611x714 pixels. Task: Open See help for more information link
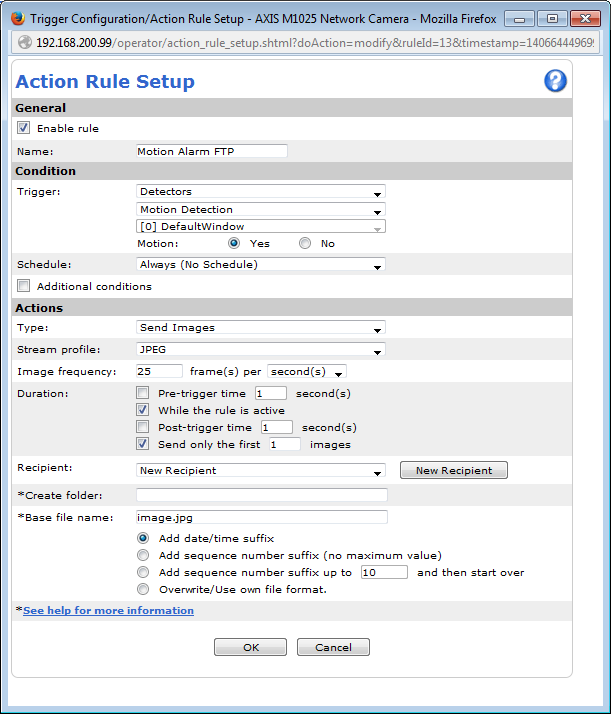click(108, 610)
